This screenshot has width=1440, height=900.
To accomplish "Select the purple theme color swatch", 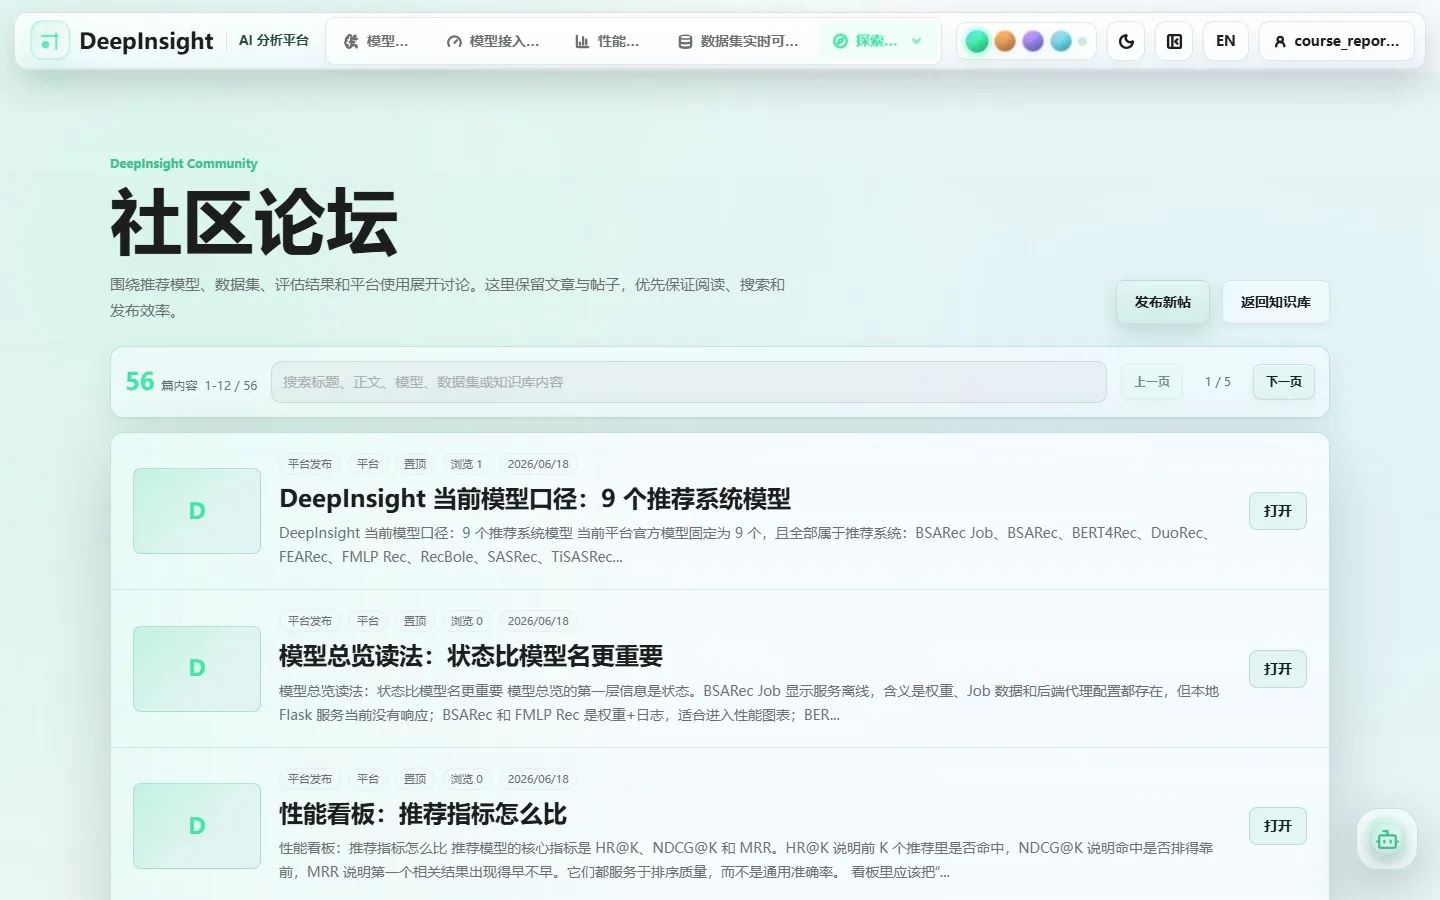I will point(1033,41).
